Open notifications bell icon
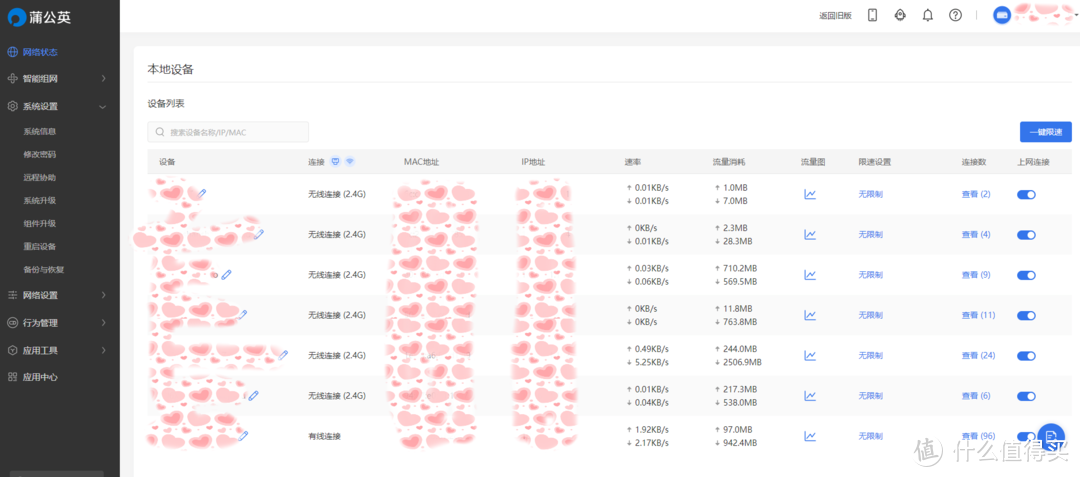Screen dimensions: 1080x477 (928, 15)
